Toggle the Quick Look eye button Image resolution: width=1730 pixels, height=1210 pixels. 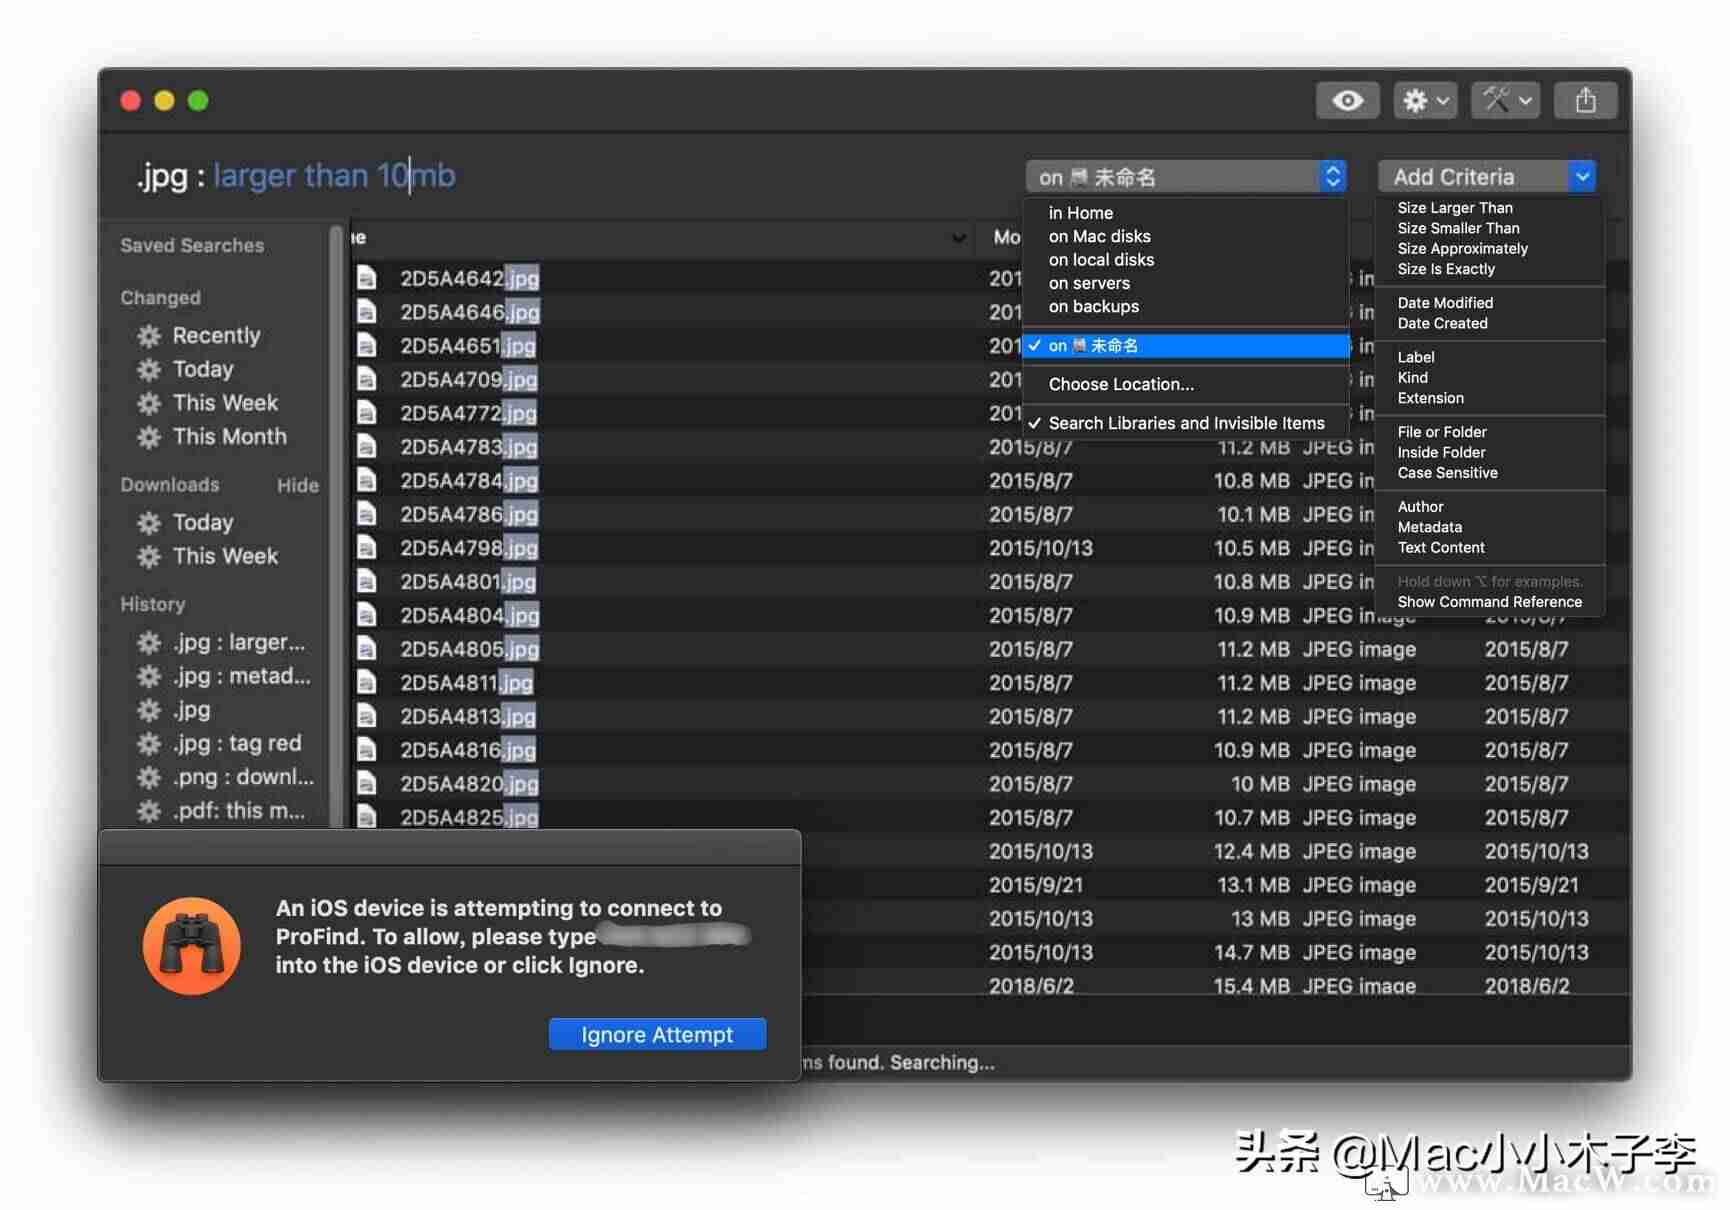point(1347,100)
